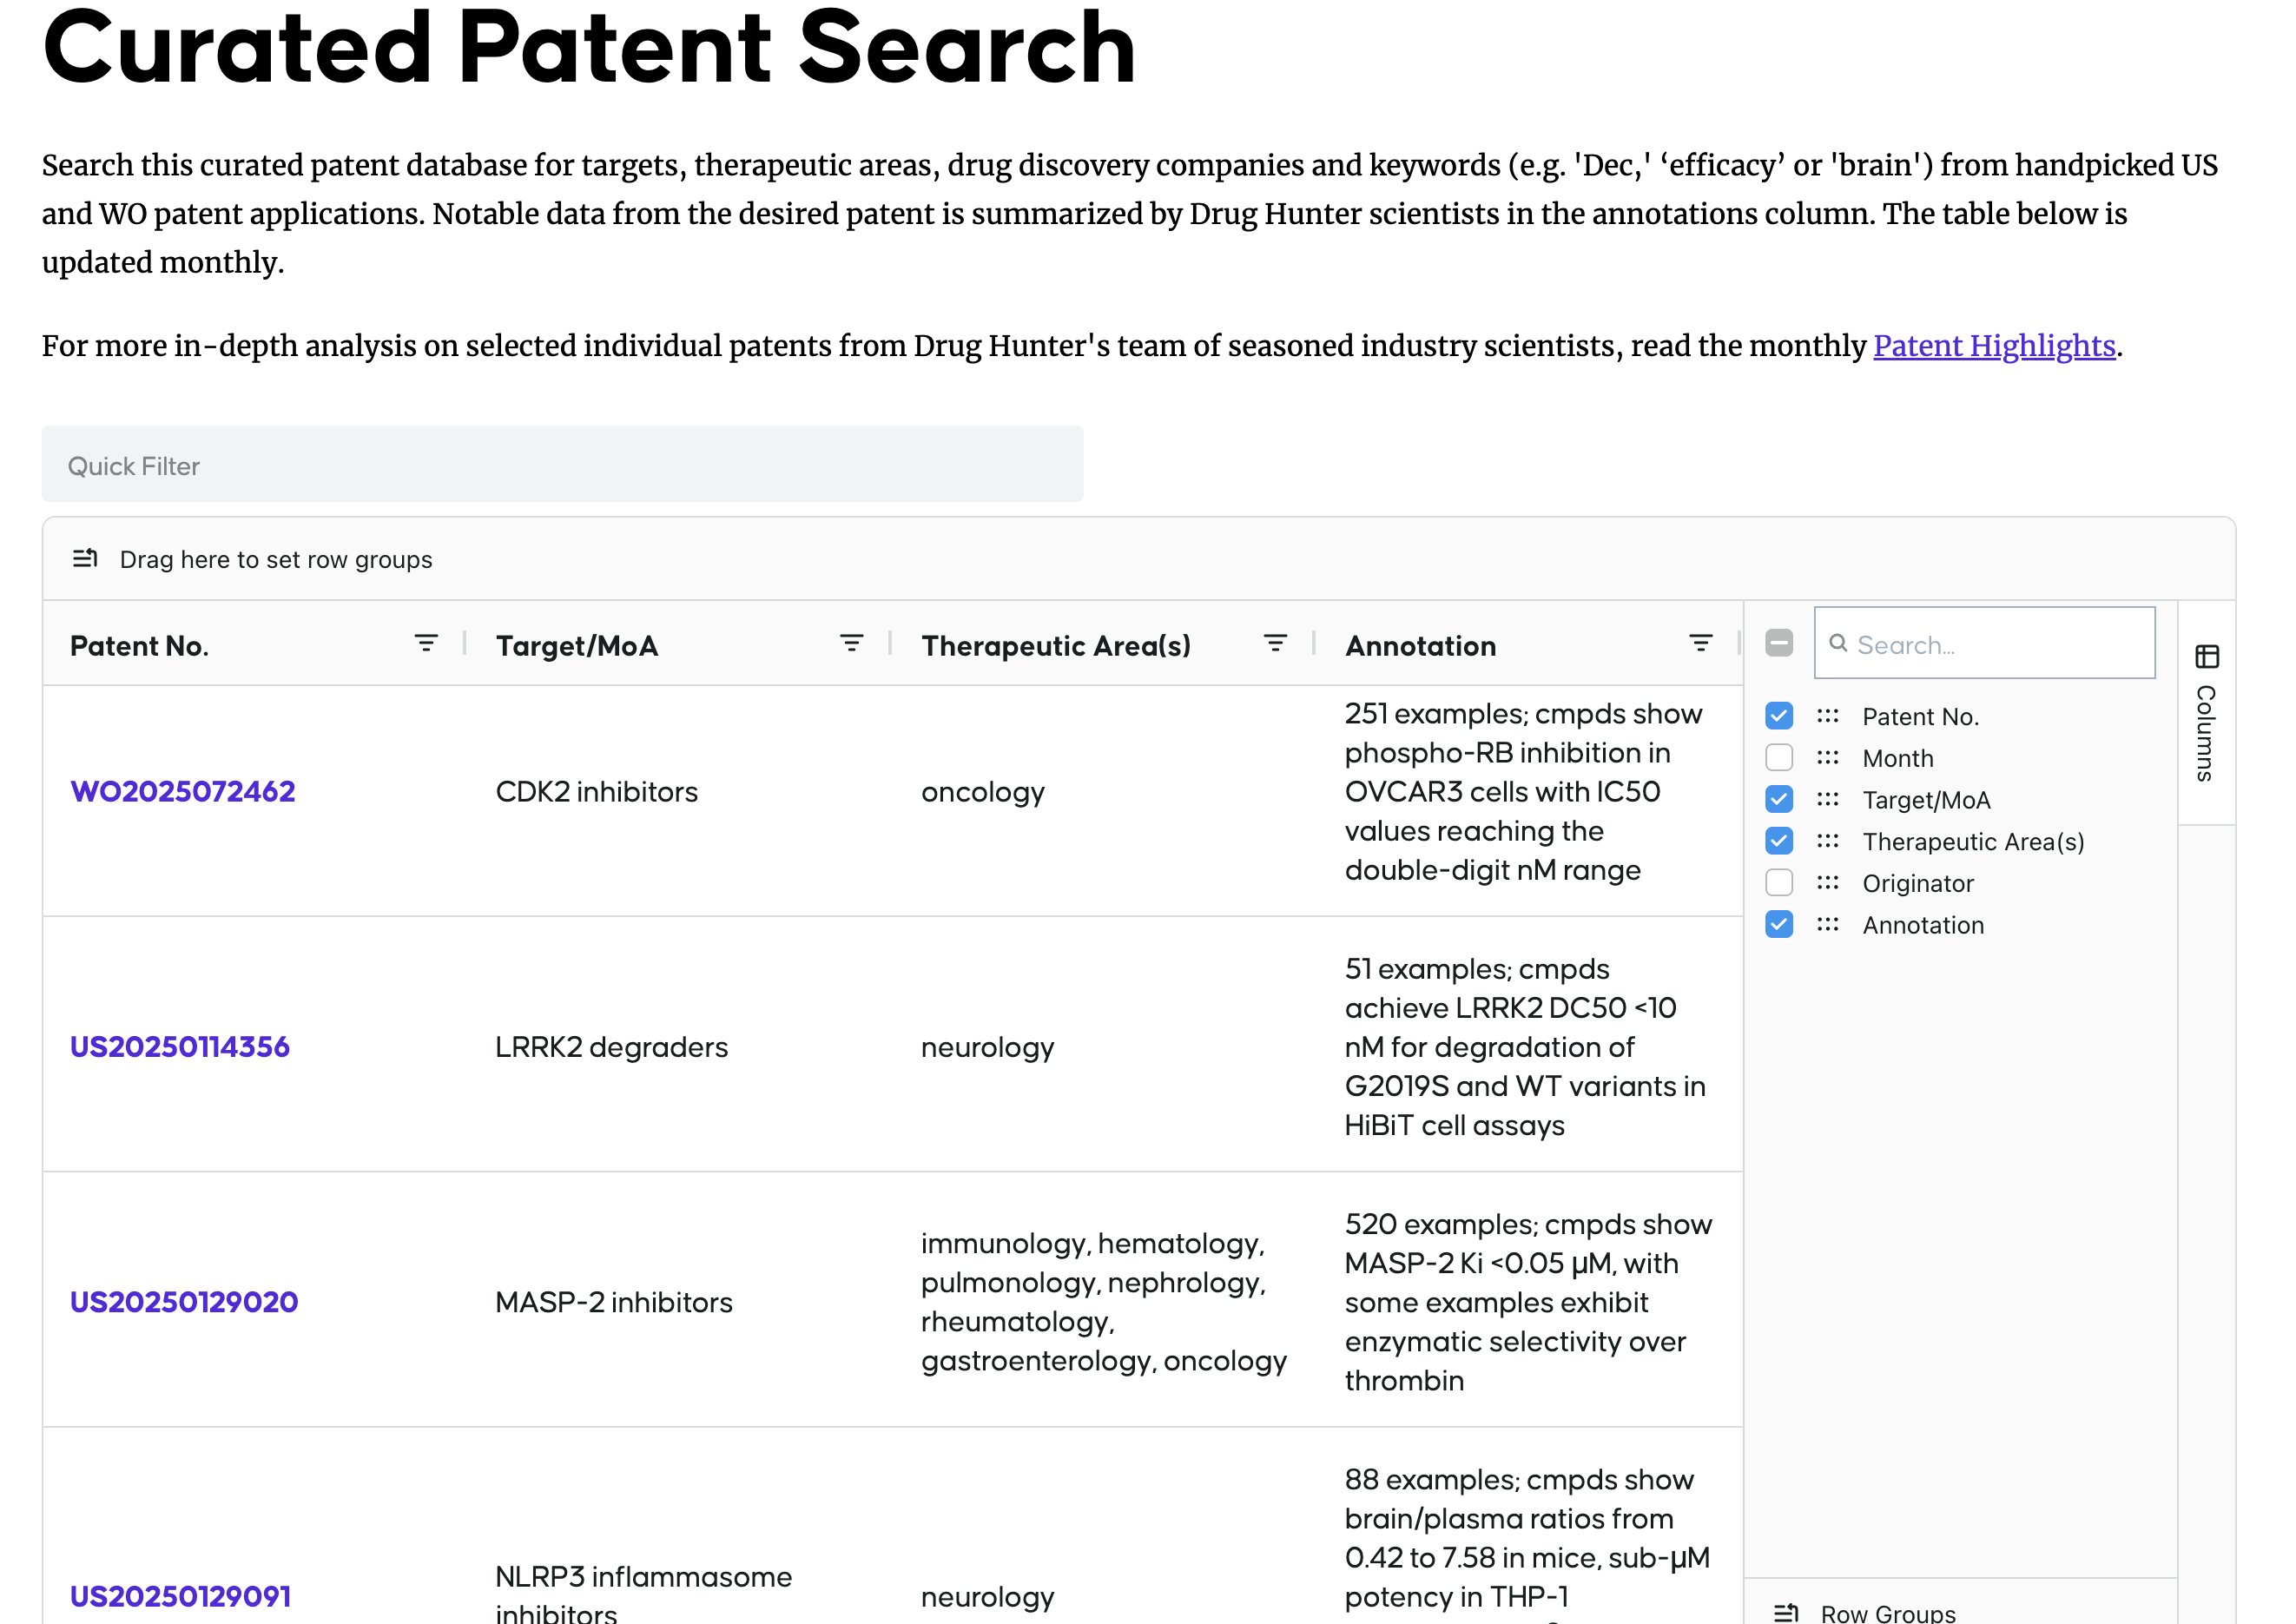Enable the Originator column checkbox
This screenshot has height=1624, width=2296.
click(x=1779, y=883)
